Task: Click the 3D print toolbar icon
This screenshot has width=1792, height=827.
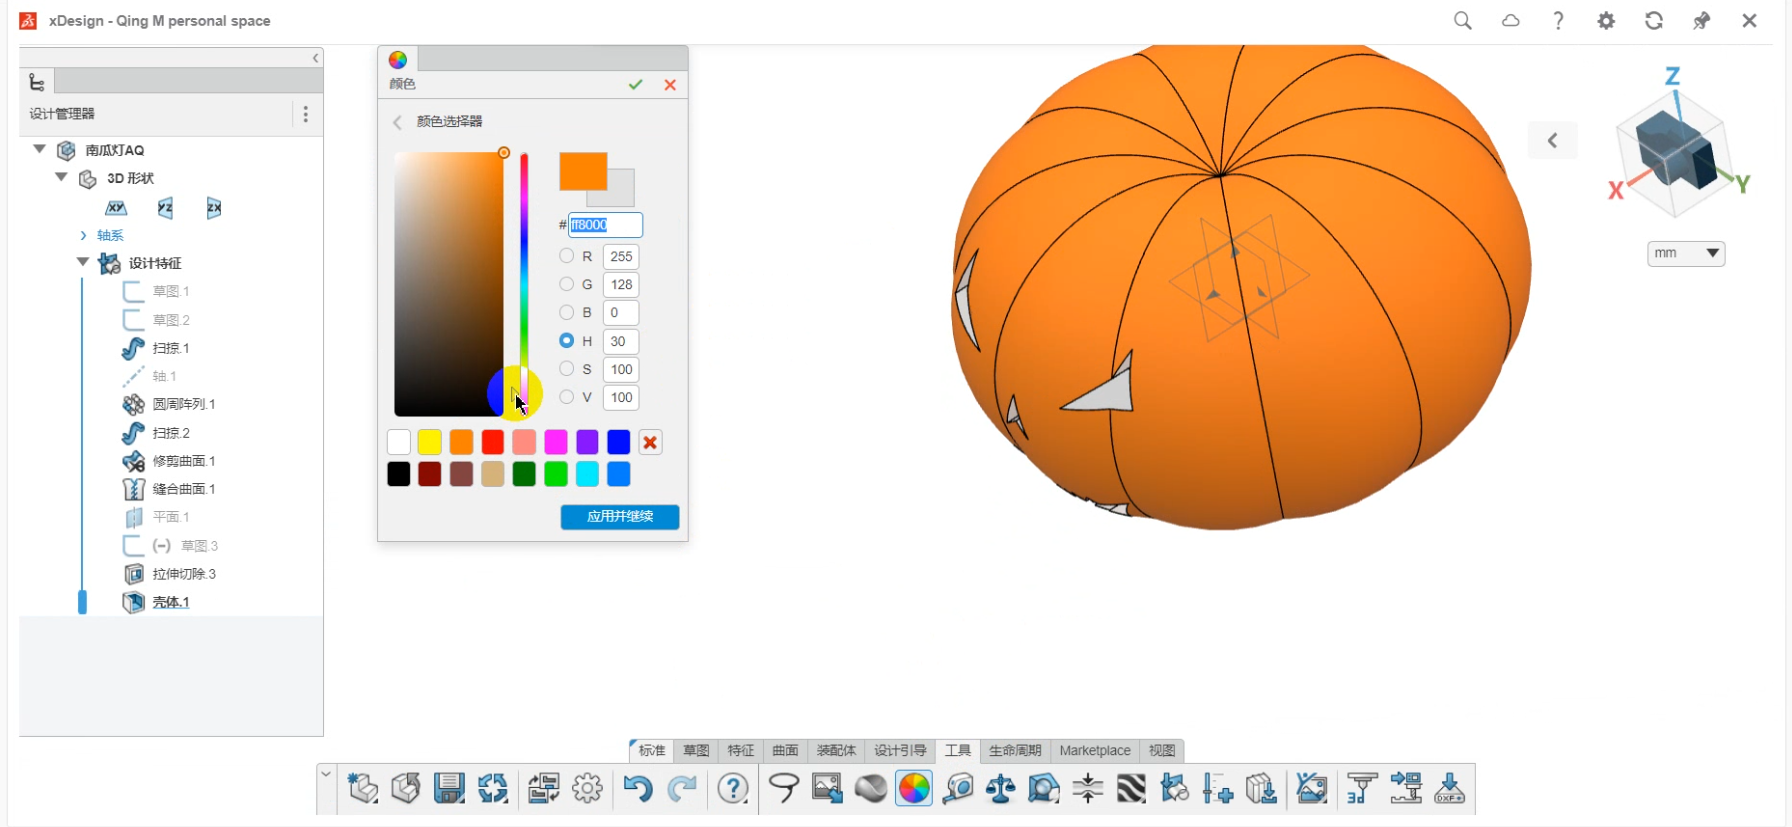Action: (x=1361, y=789)
